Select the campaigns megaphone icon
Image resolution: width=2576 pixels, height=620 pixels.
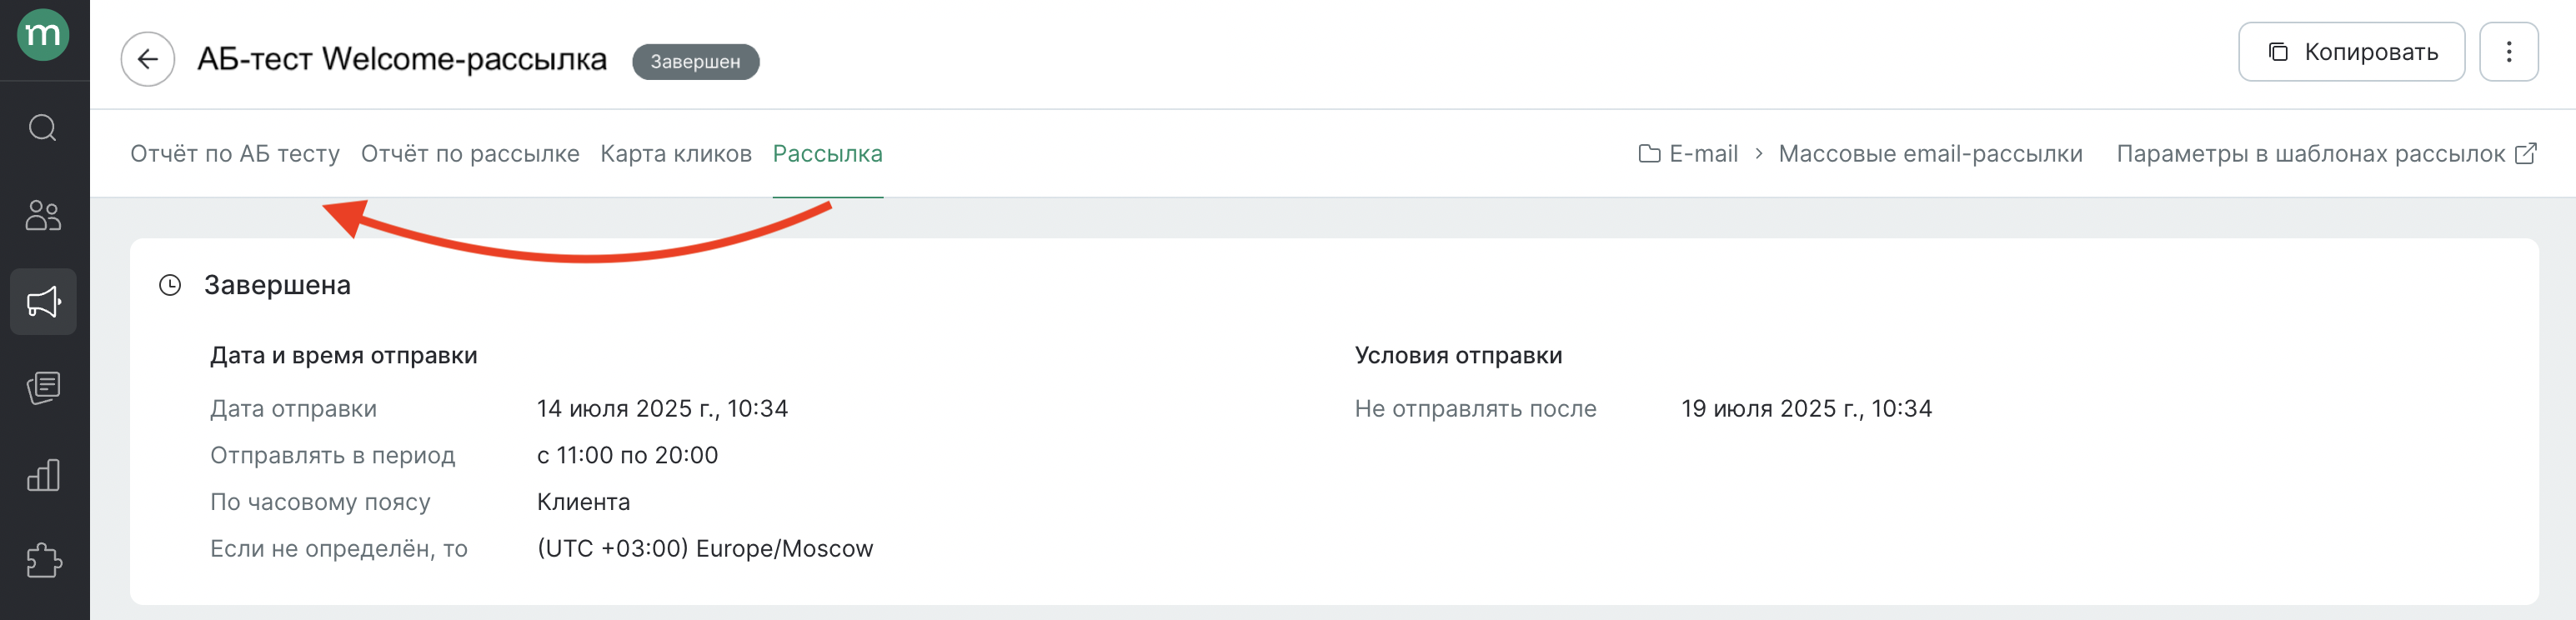(x=42, y=301)
